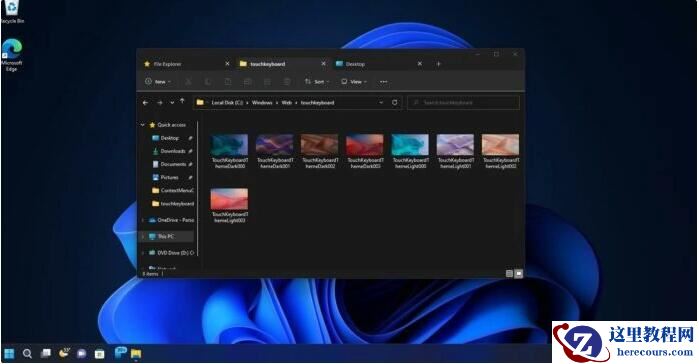Open taskbar Search
This screenshot has height=364, width=699.
(x=27, y=354)
